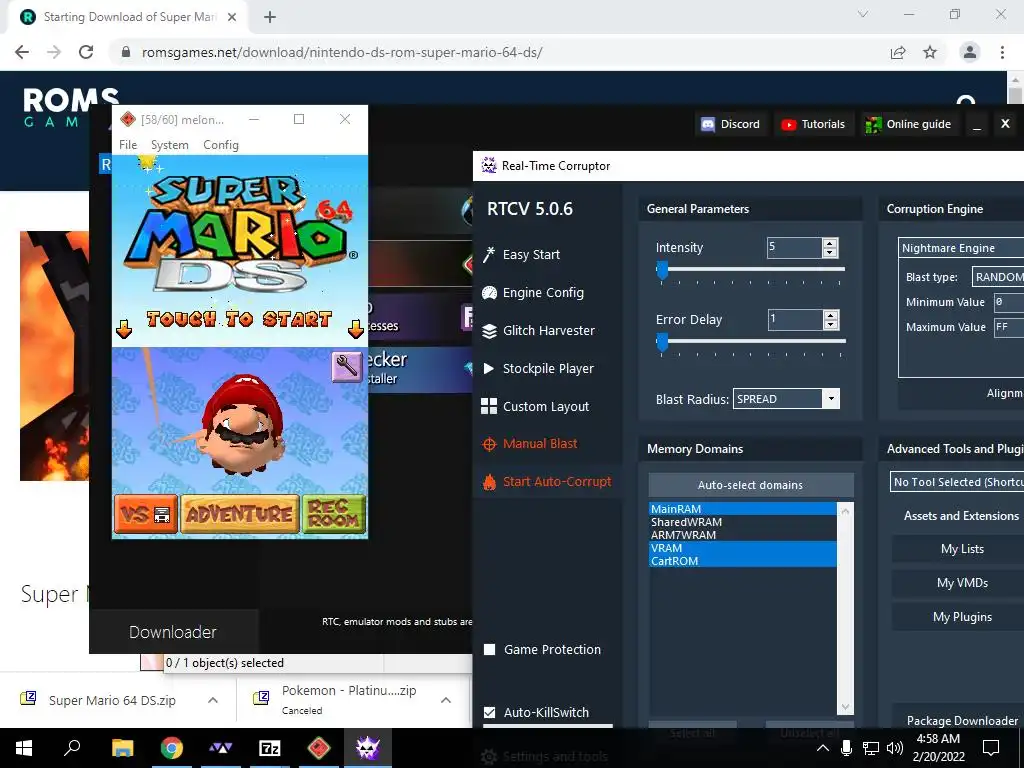
Task: Select VRAM memory domain
Action: pos(743,548)
